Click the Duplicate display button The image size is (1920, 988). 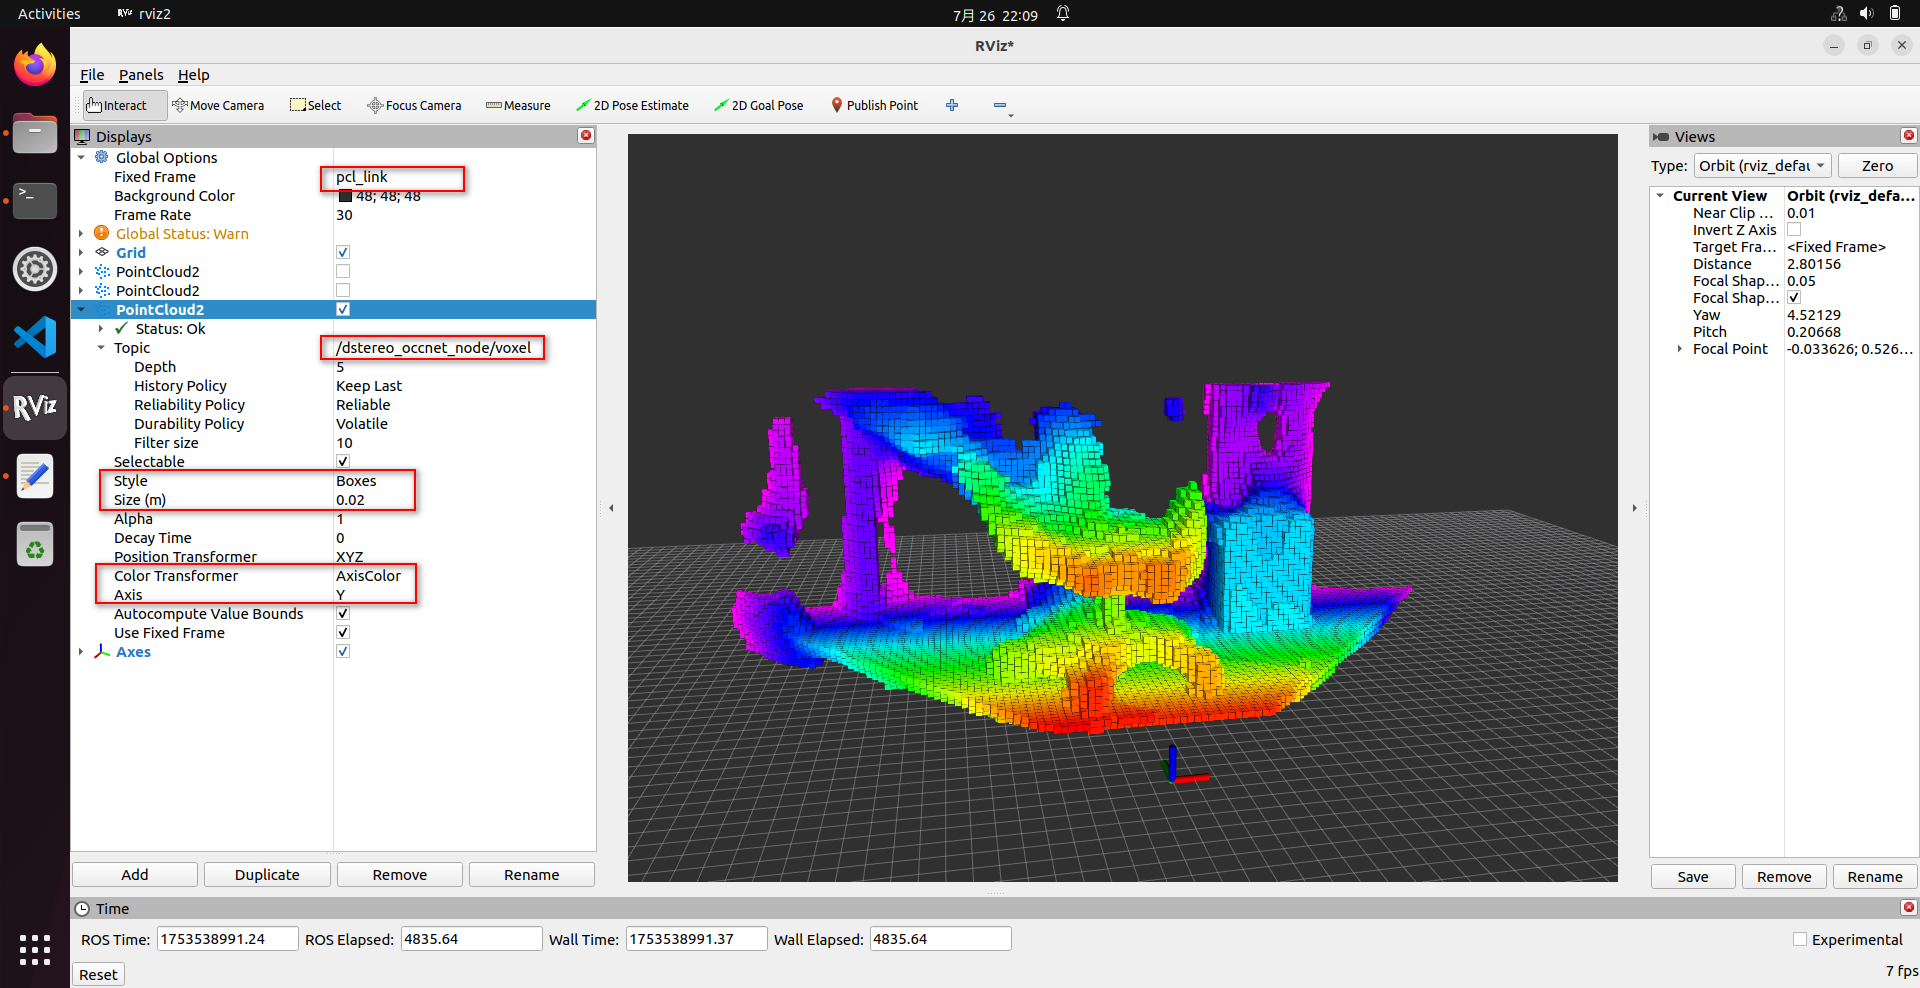click(x=267, y=874)
